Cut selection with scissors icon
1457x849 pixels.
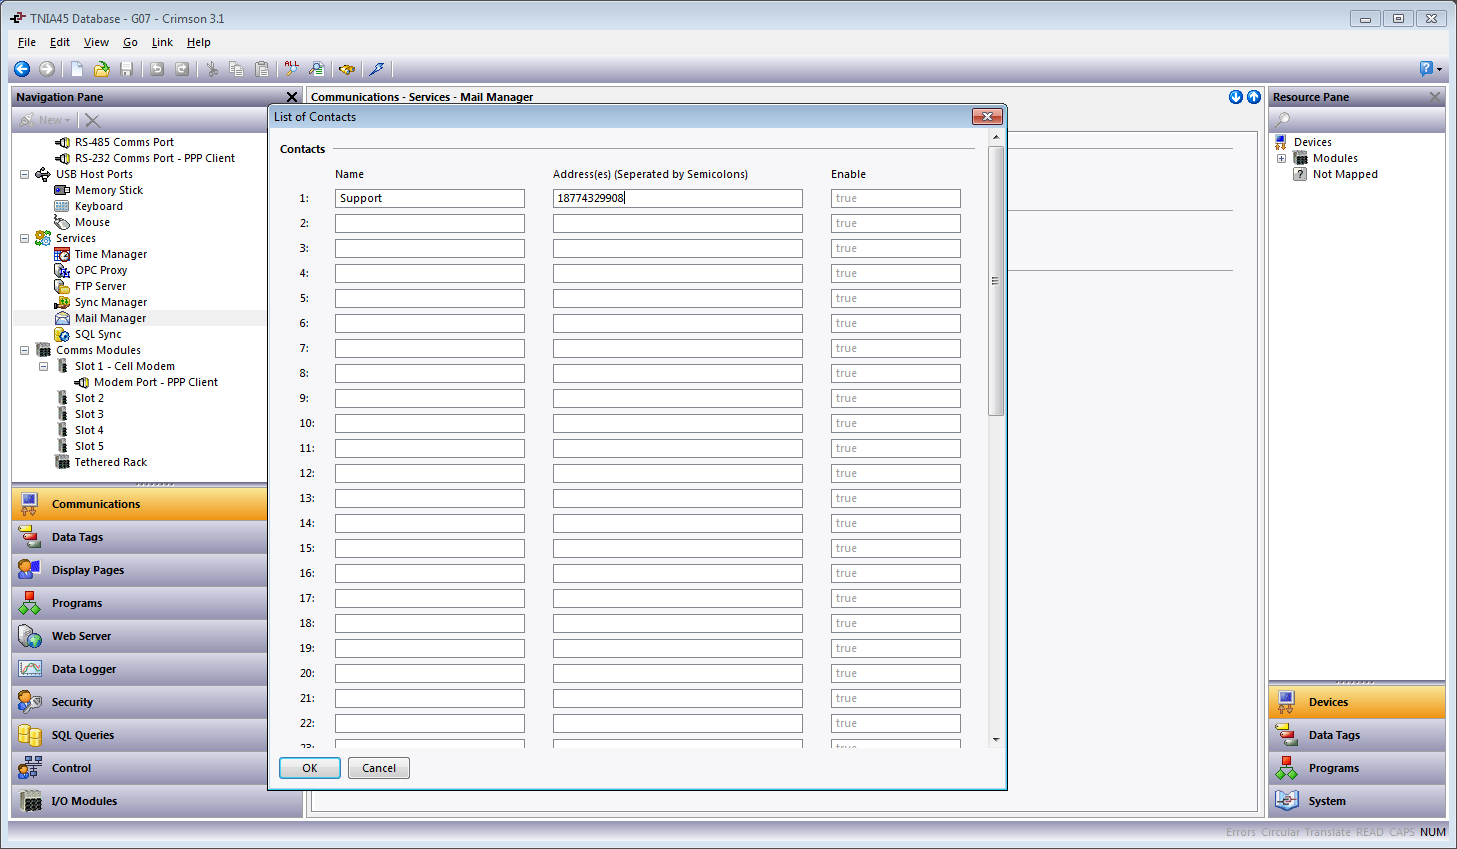coord(212,69)
